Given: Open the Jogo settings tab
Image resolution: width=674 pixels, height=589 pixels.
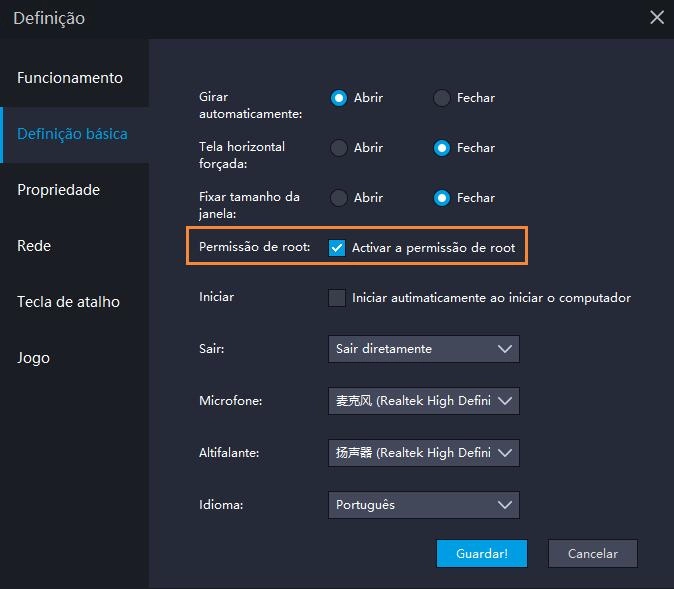Looking at the screenshot, I should pyautogui.click(x=74, y=358).
